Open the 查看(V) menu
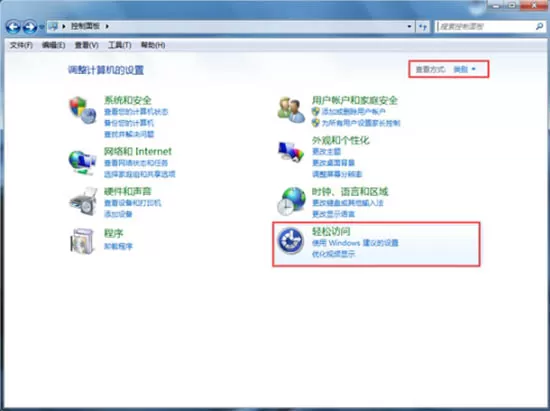 click(86, 45)
